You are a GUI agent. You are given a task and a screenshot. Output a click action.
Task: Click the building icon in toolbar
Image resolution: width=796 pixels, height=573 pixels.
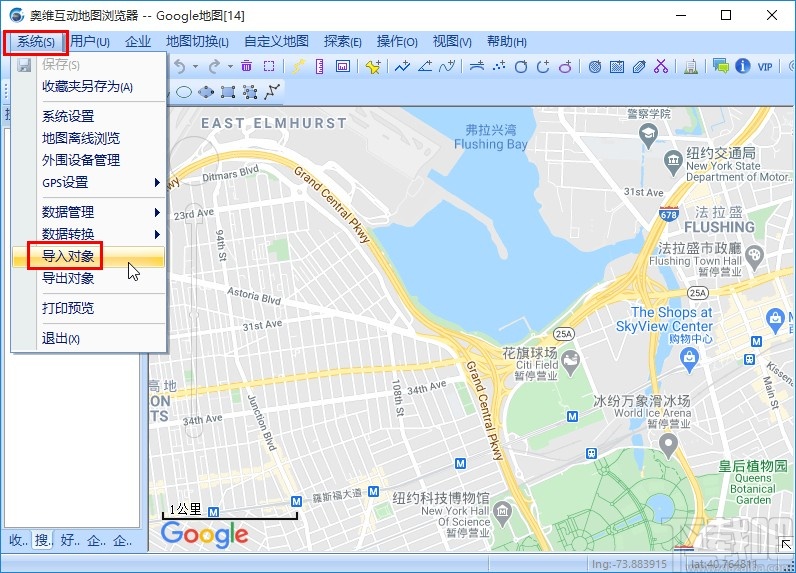point(690,66)
